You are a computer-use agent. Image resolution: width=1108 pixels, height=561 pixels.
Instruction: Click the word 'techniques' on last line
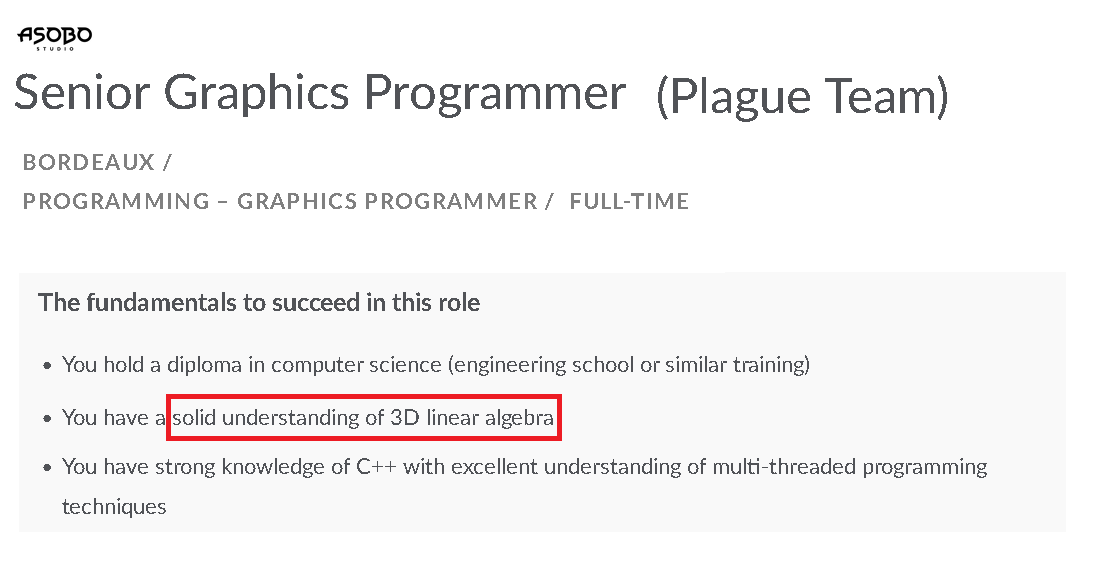pyautogui.click(x=114, y=506)
